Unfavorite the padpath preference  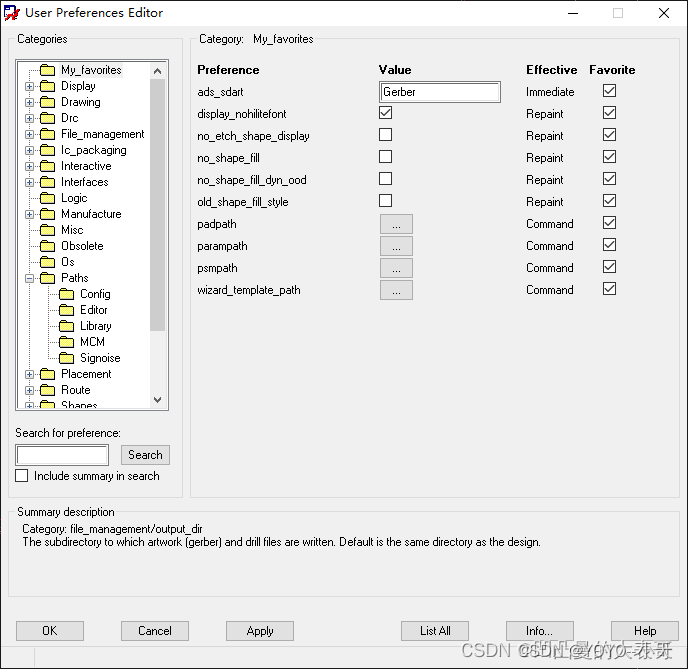pos(609,223)
